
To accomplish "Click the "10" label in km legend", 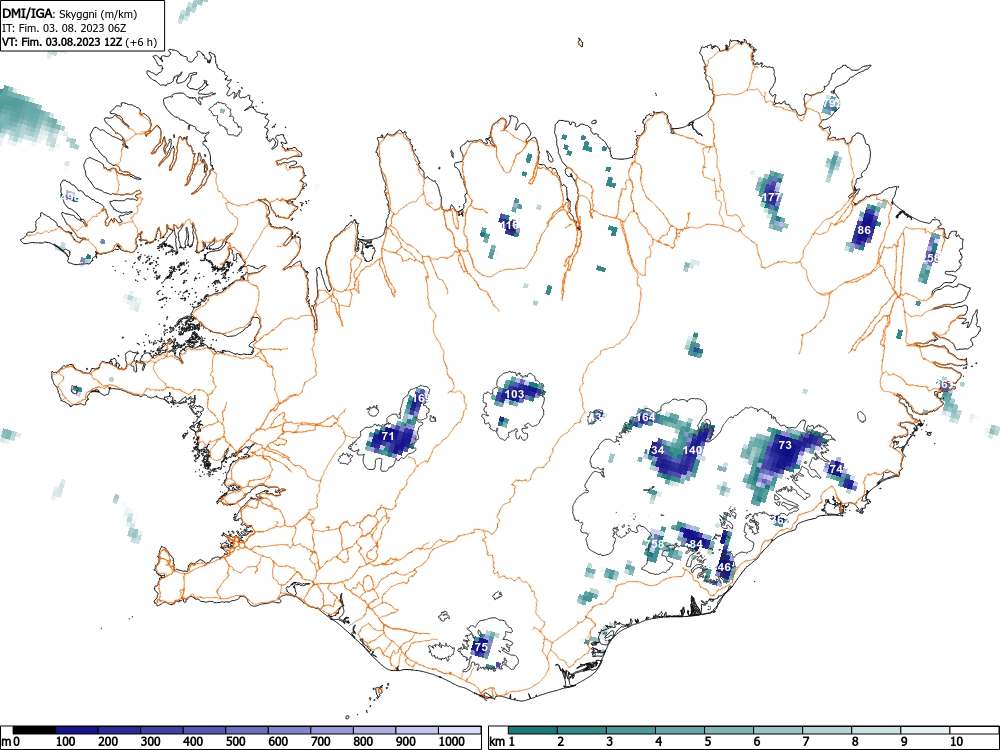I will coord(955,742).
